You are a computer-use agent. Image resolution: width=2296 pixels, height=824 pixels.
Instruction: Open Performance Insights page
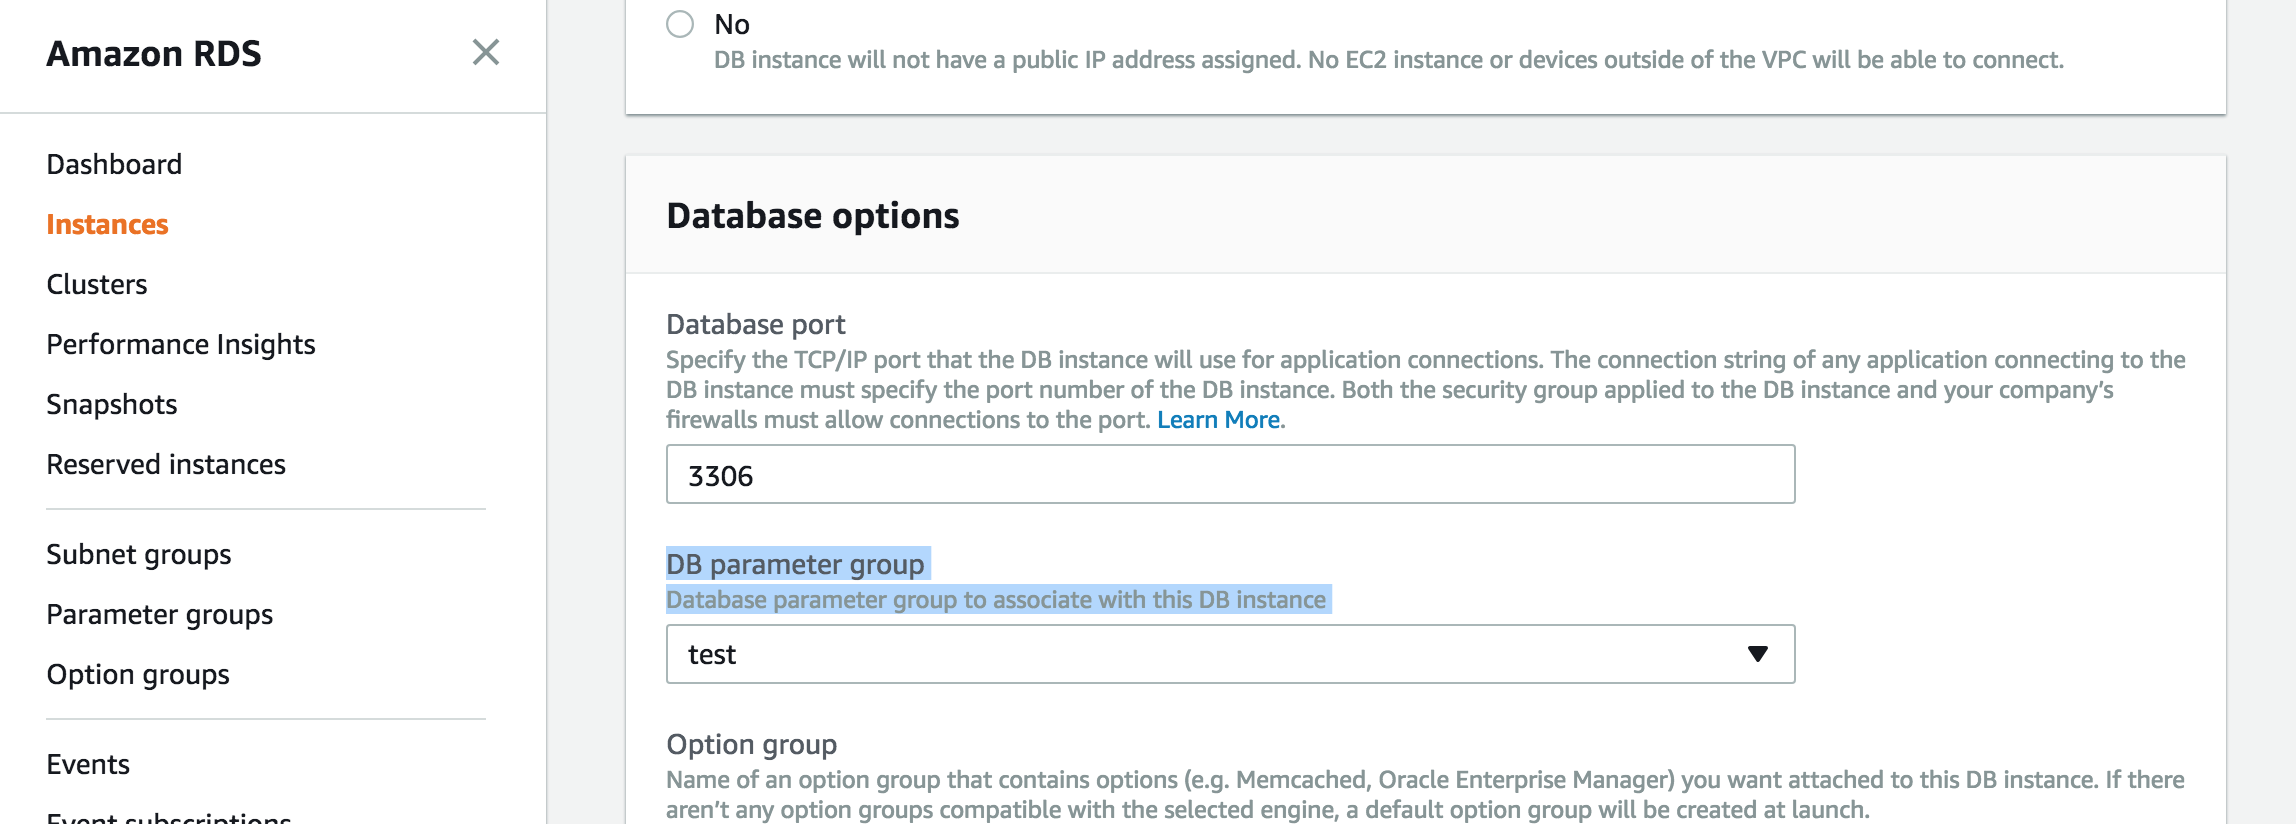tap(181, 344)
